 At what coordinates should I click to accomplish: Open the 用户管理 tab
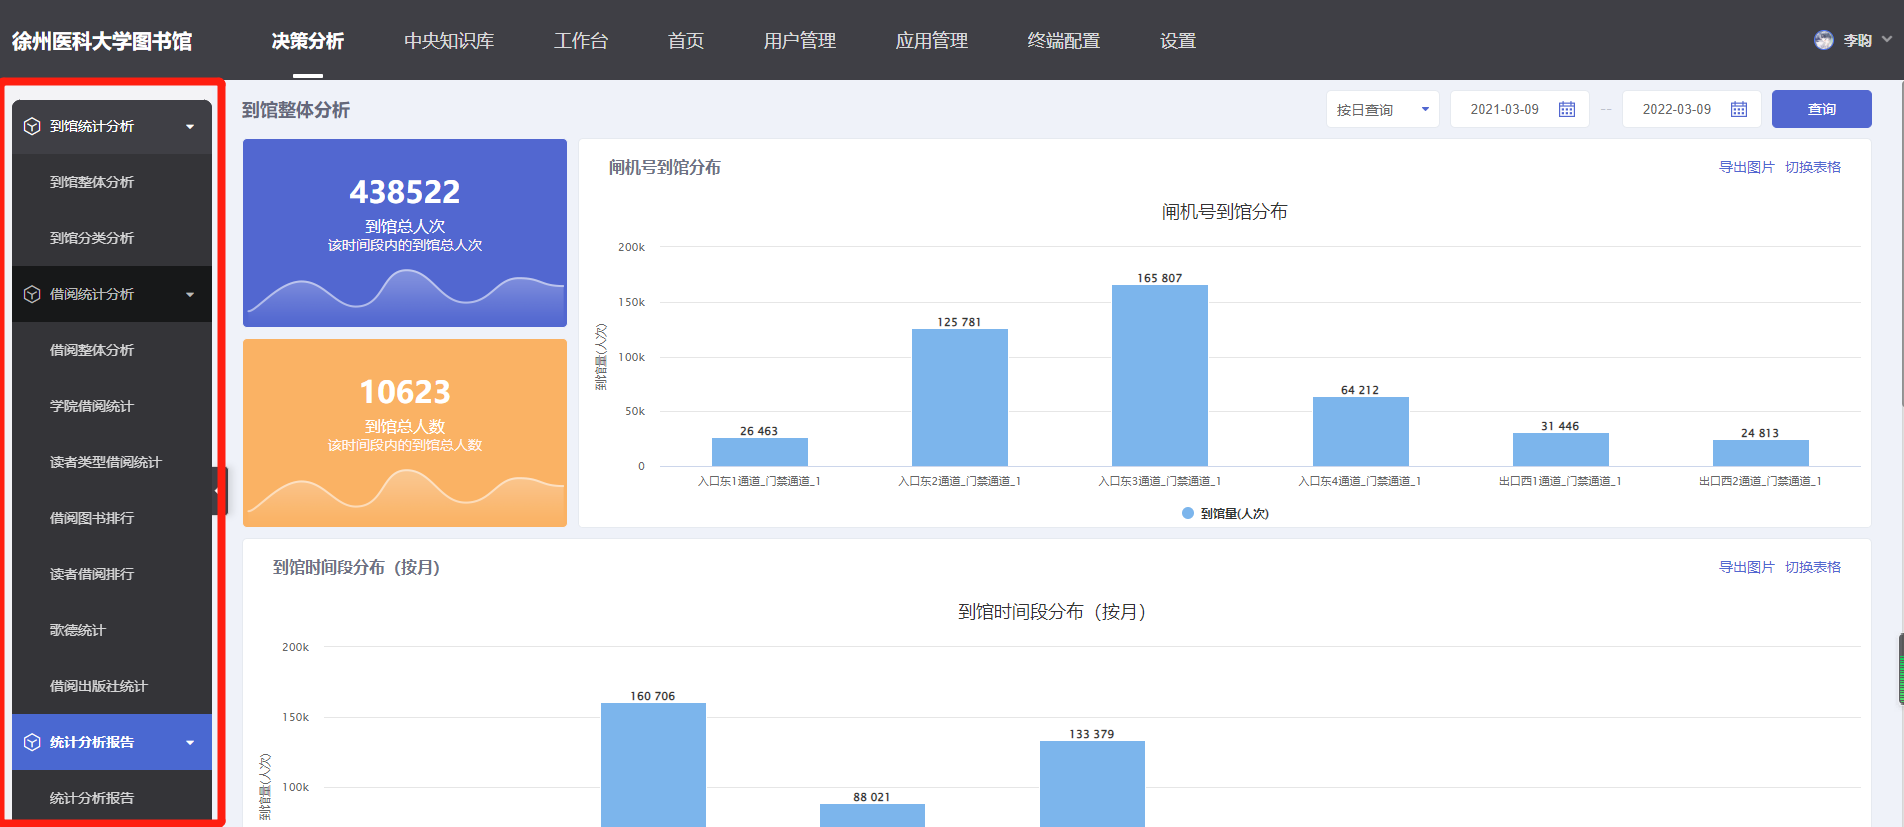point(799,41)
